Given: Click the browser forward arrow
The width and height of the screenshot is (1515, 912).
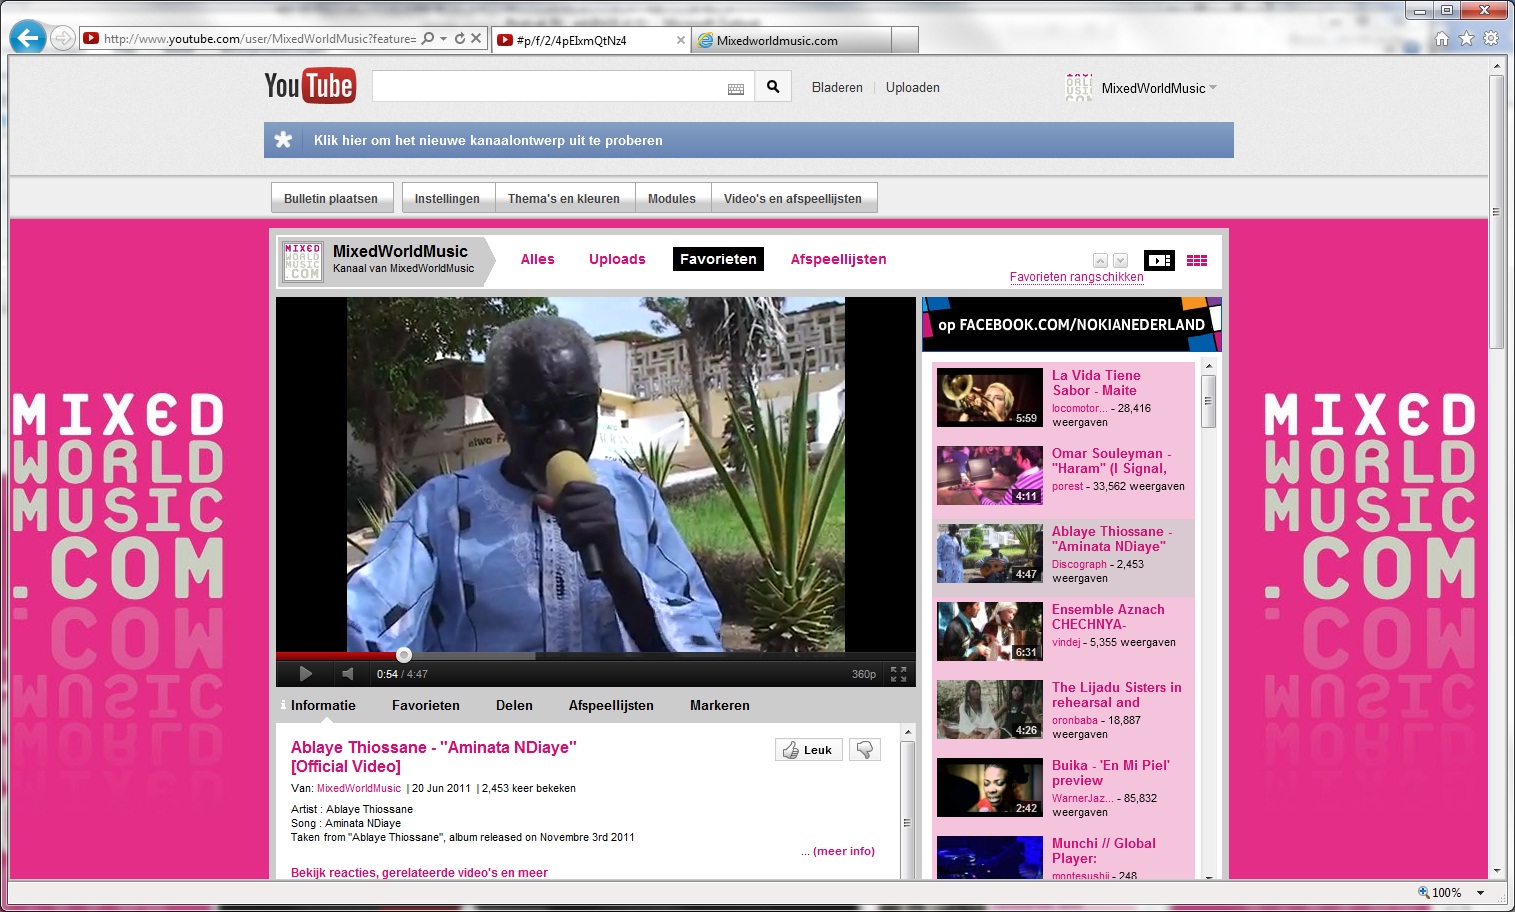Looking at the screenshot, I should [x=62, y=39].
